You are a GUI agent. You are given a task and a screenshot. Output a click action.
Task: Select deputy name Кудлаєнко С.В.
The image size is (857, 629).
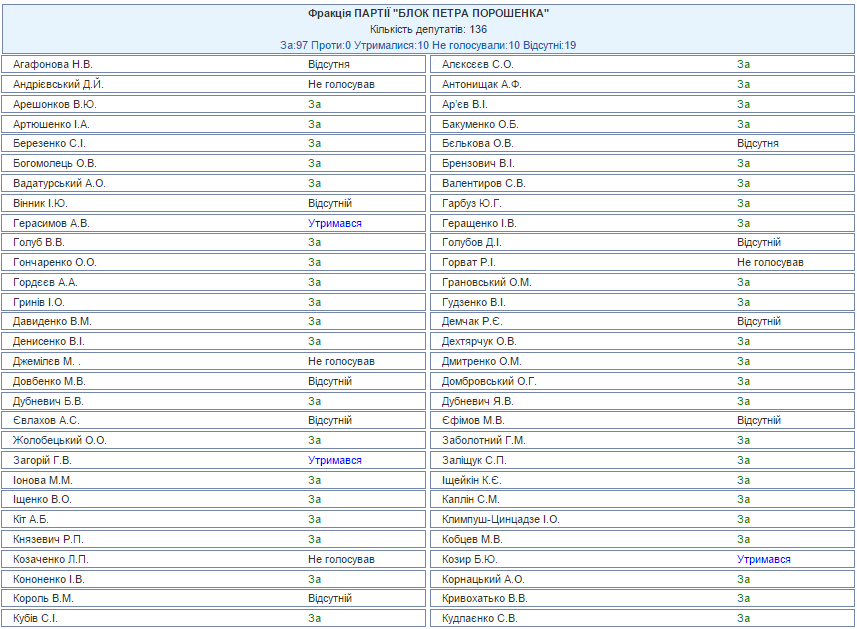pos(480,618)
